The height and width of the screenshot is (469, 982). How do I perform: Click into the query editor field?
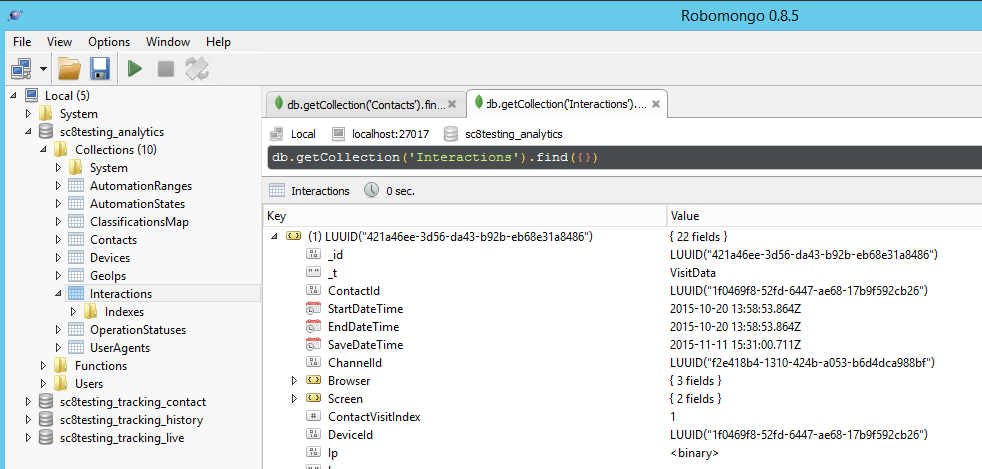624,157
